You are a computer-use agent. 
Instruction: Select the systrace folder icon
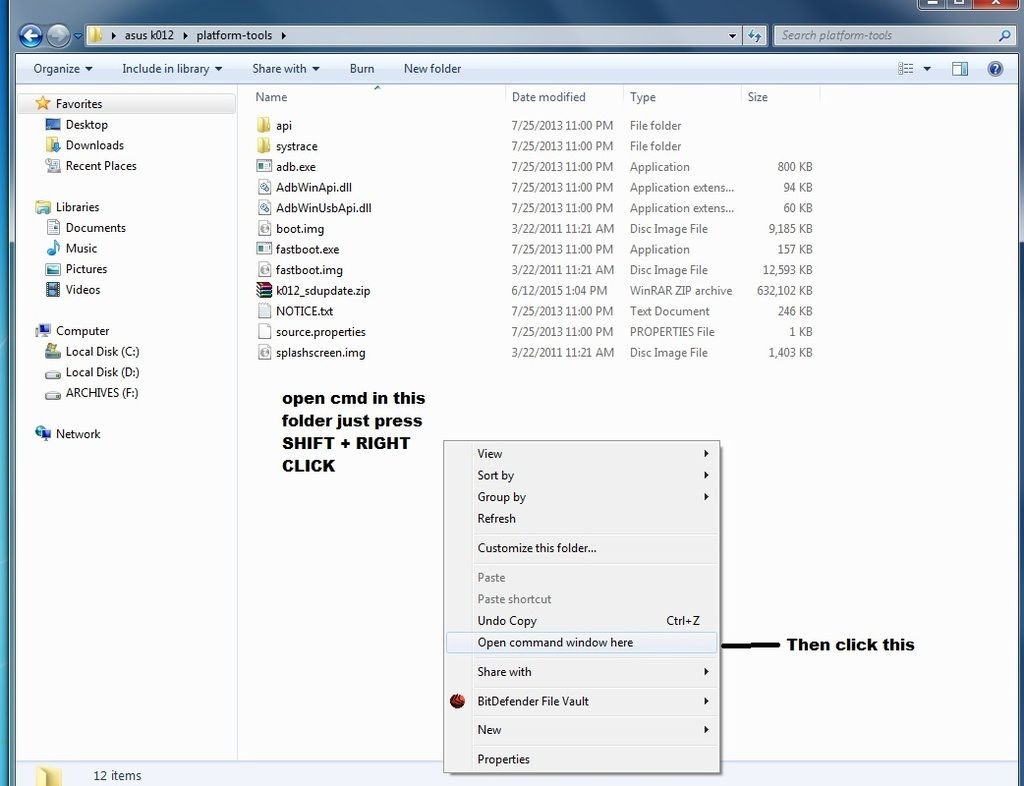(x=264, y=146)
